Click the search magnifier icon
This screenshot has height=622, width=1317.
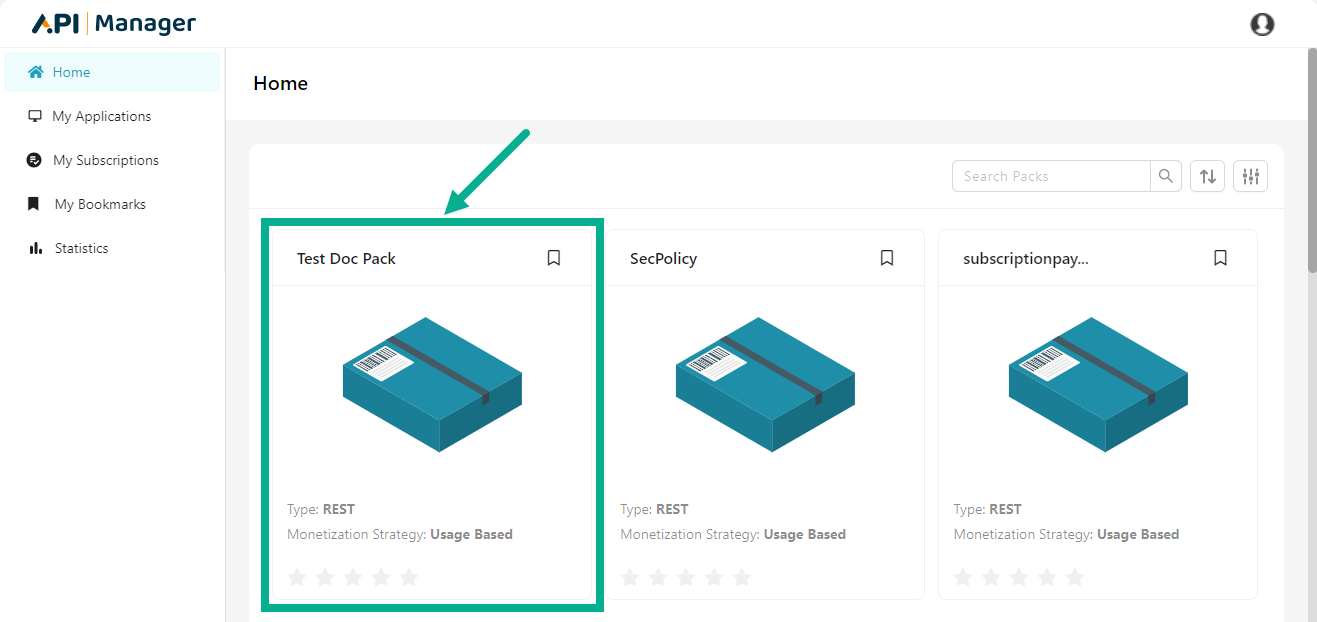[x=1166, y=176]
